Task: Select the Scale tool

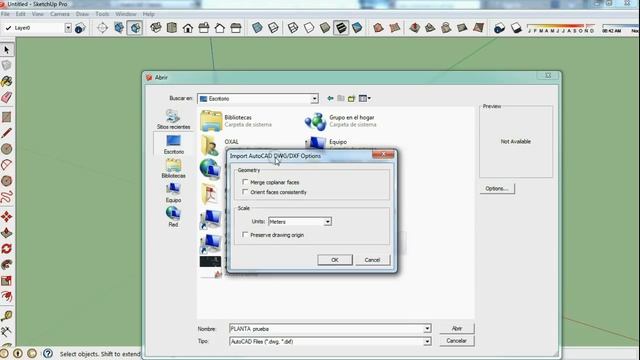Action: tap(7, 281)
